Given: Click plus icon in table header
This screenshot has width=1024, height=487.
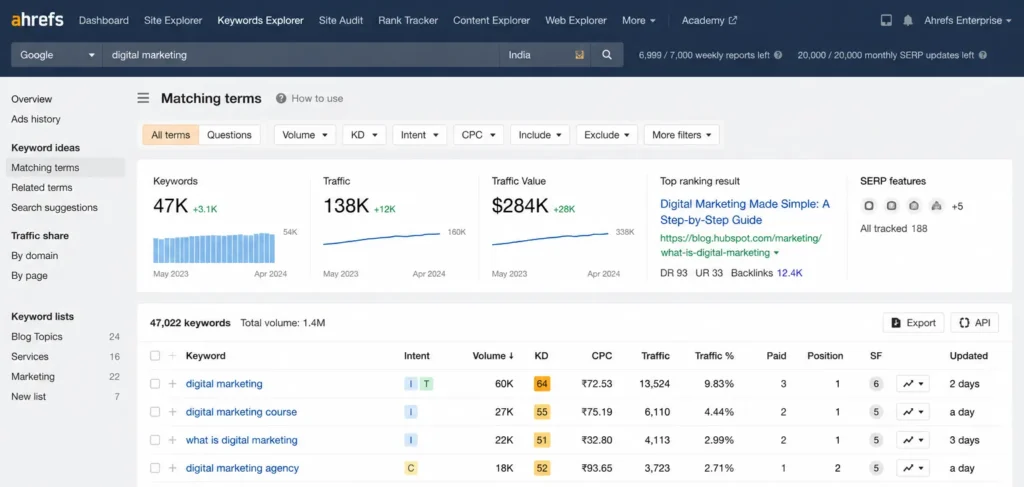Looking at the screenshot, I should [x=172, y=356].
